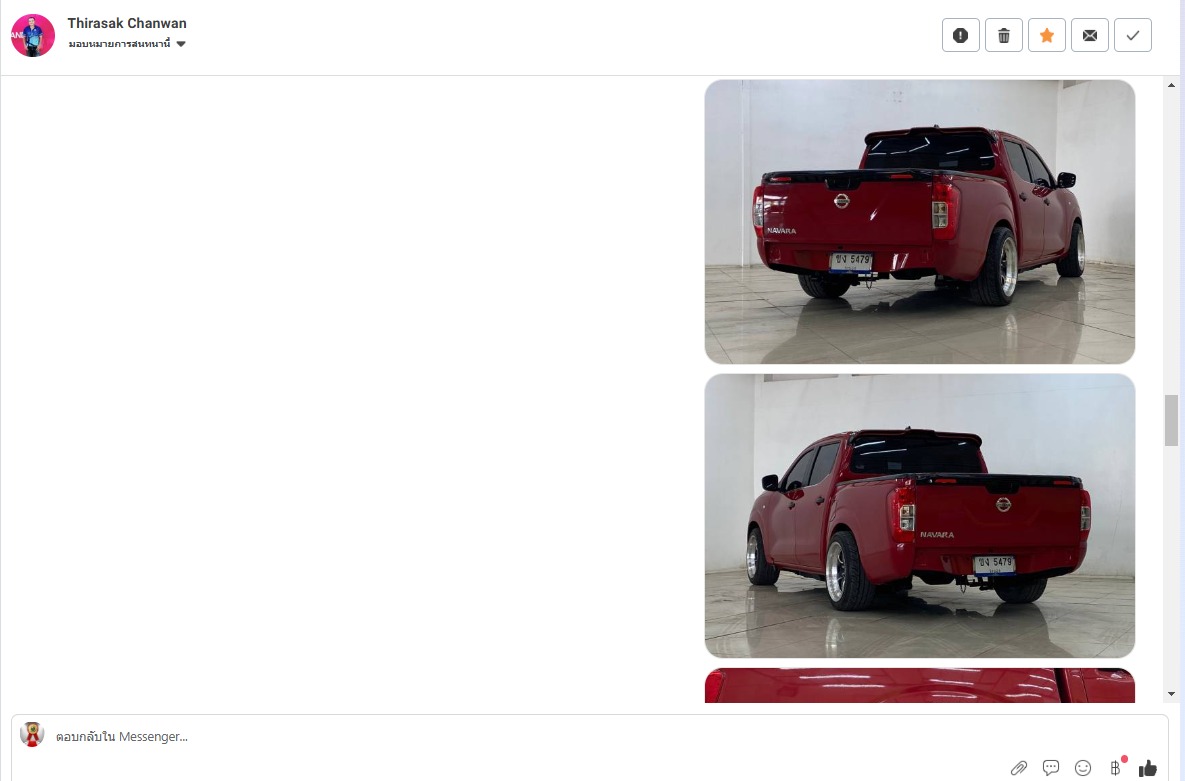This screenshot has width=1185, height=781.
Task: Mark conversation unread with envelope icon
Action: (1090, 35)
